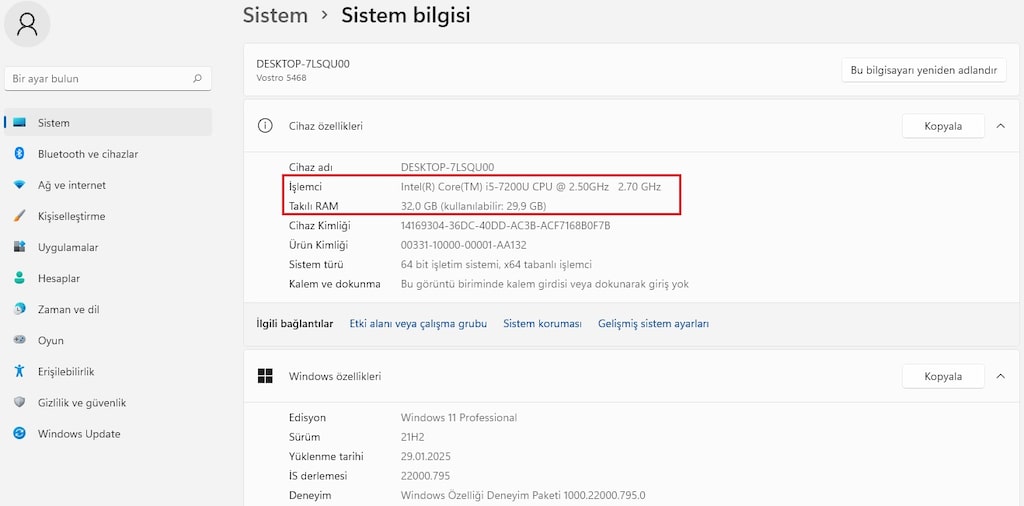Click the Windows özellikleri section header
The image size is (1024, 506).
click(631, 376)
